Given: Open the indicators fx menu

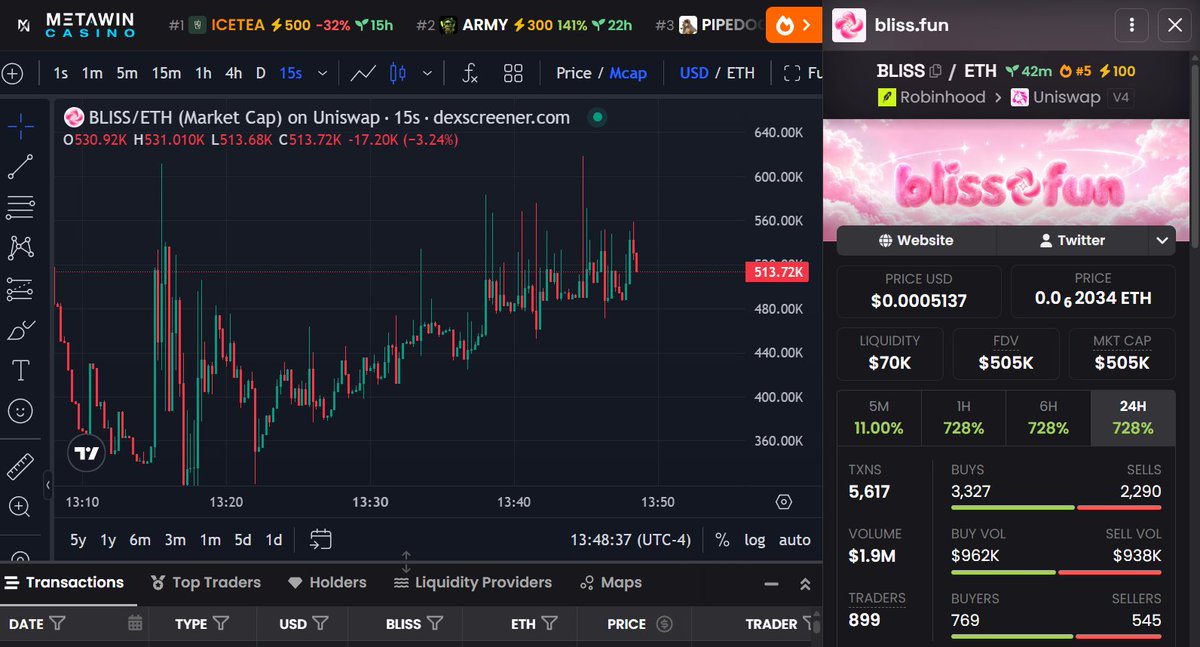Looking at the screenshot, I should click(x=470, y=73).
